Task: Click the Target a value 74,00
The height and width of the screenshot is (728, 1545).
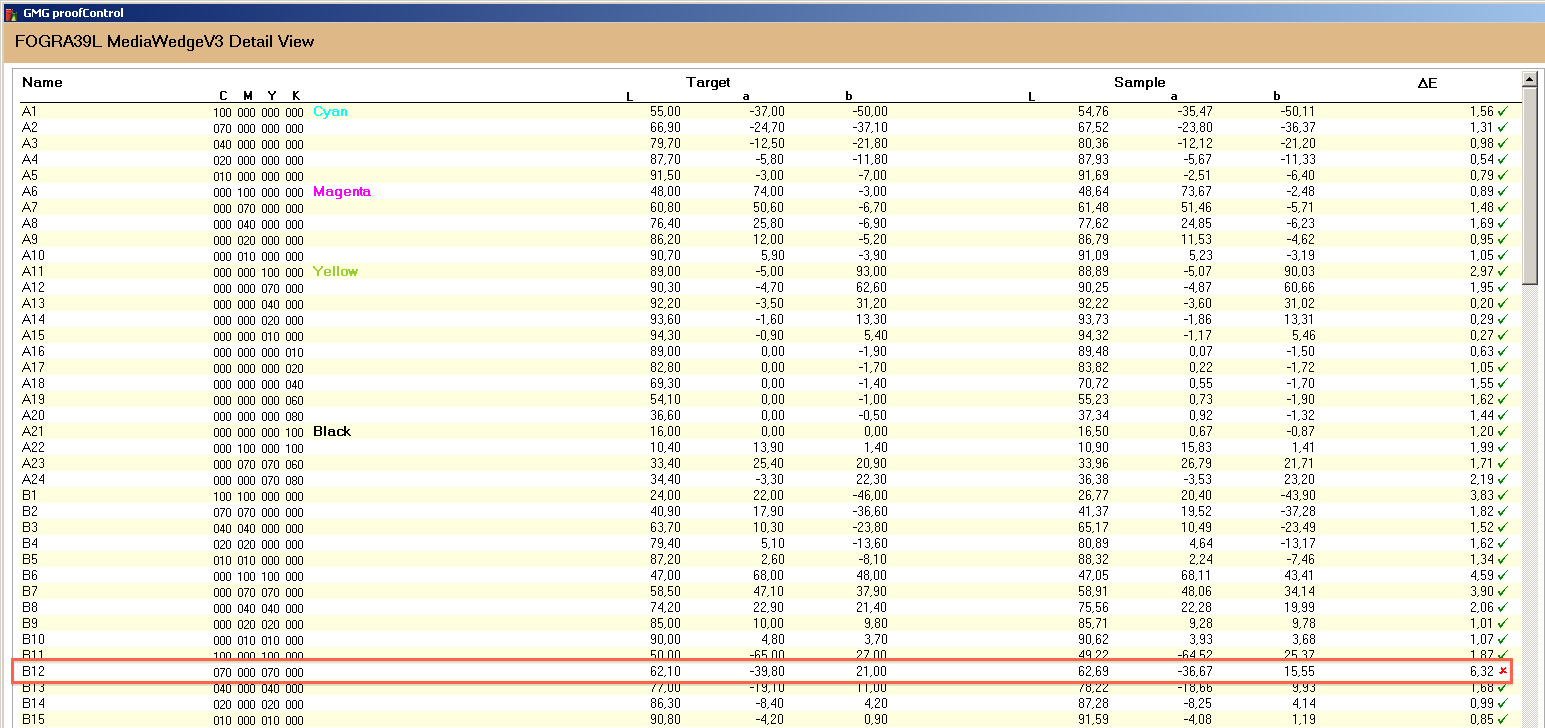Action: [x=769, y=191]
